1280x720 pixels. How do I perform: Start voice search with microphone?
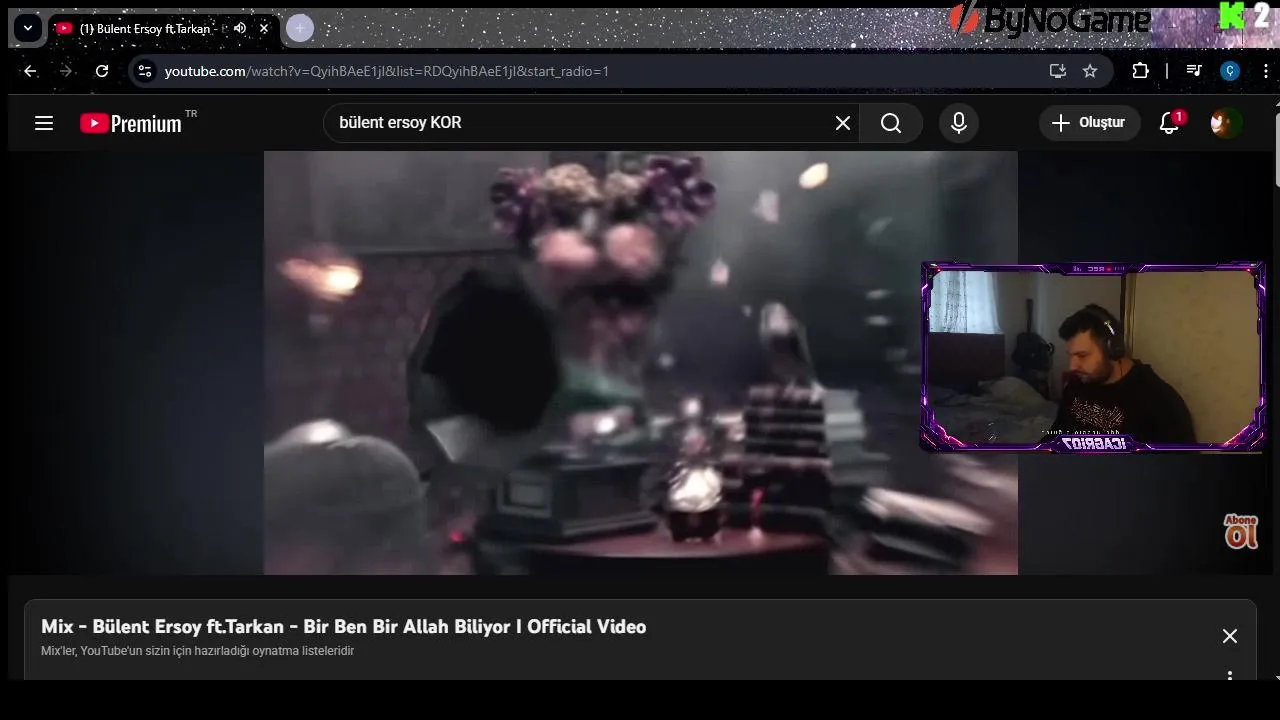click(x=959, y=123)
